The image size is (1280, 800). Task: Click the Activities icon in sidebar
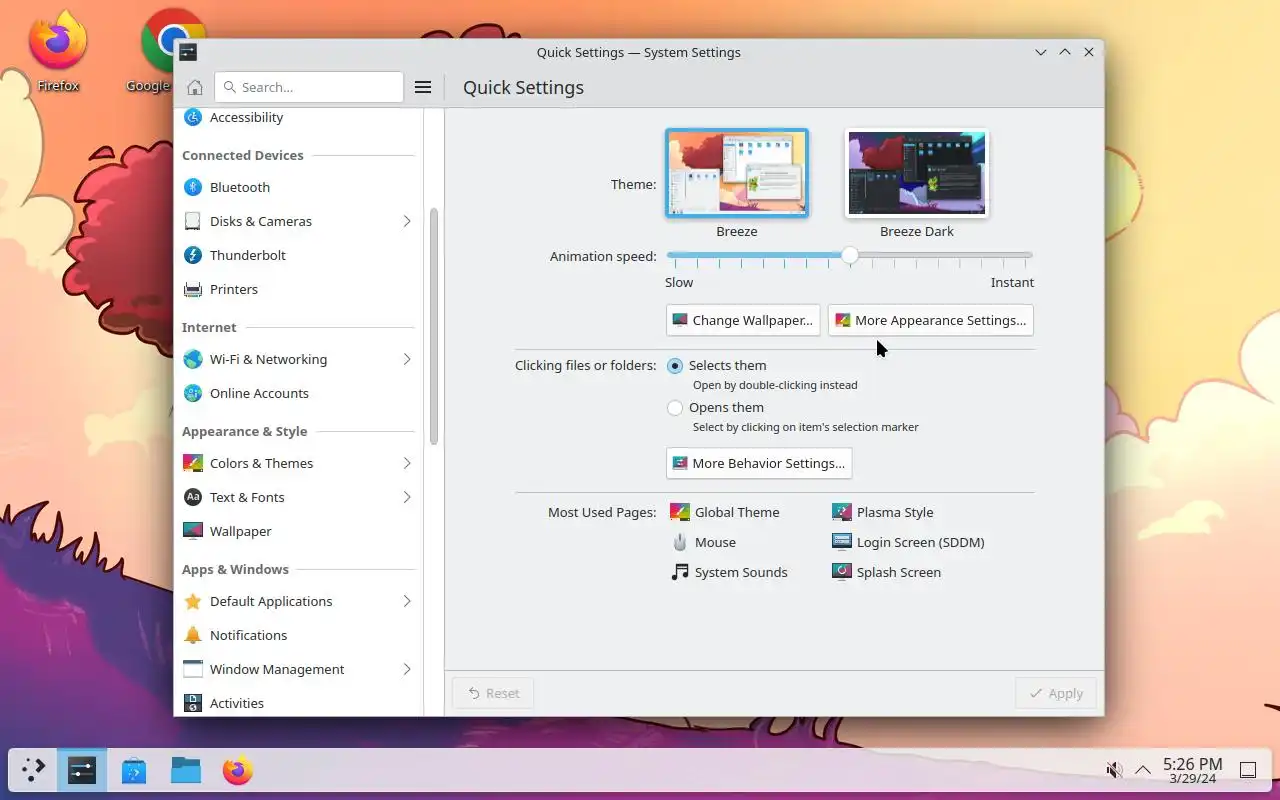[x=193, y=703]
